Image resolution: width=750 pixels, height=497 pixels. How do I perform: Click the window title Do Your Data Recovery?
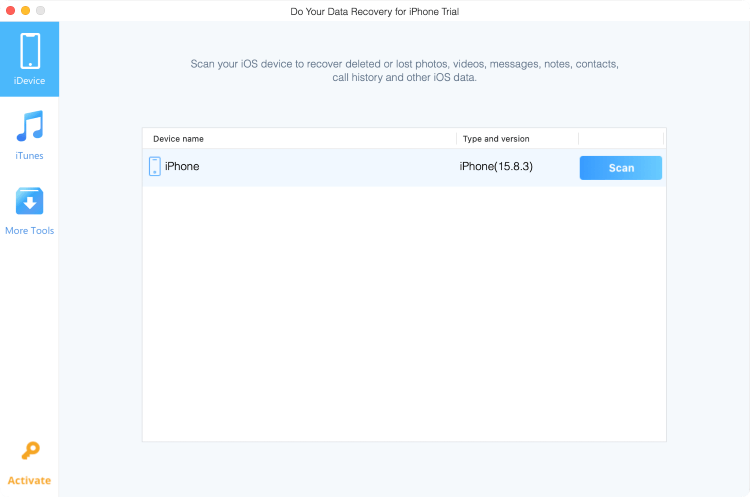coord(375,11)
